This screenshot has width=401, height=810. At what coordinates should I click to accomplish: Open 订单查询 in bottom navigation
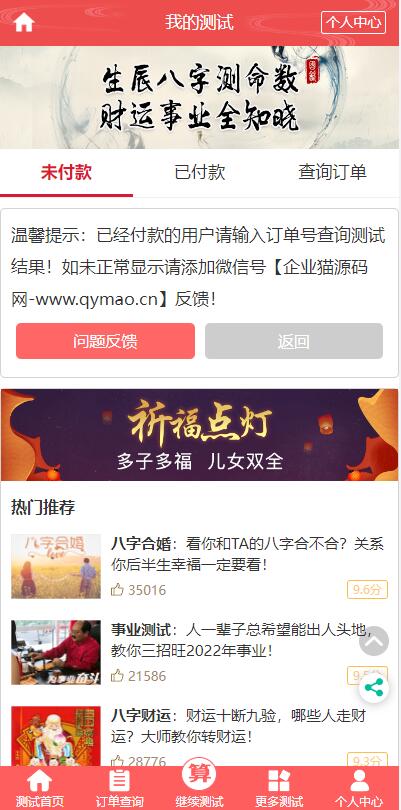119,788
